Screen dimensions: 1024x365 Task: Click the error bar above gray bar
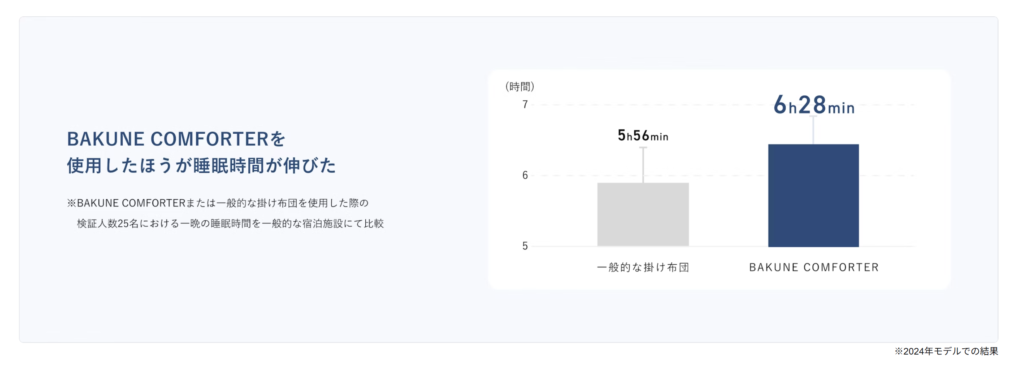click(643, 165)
